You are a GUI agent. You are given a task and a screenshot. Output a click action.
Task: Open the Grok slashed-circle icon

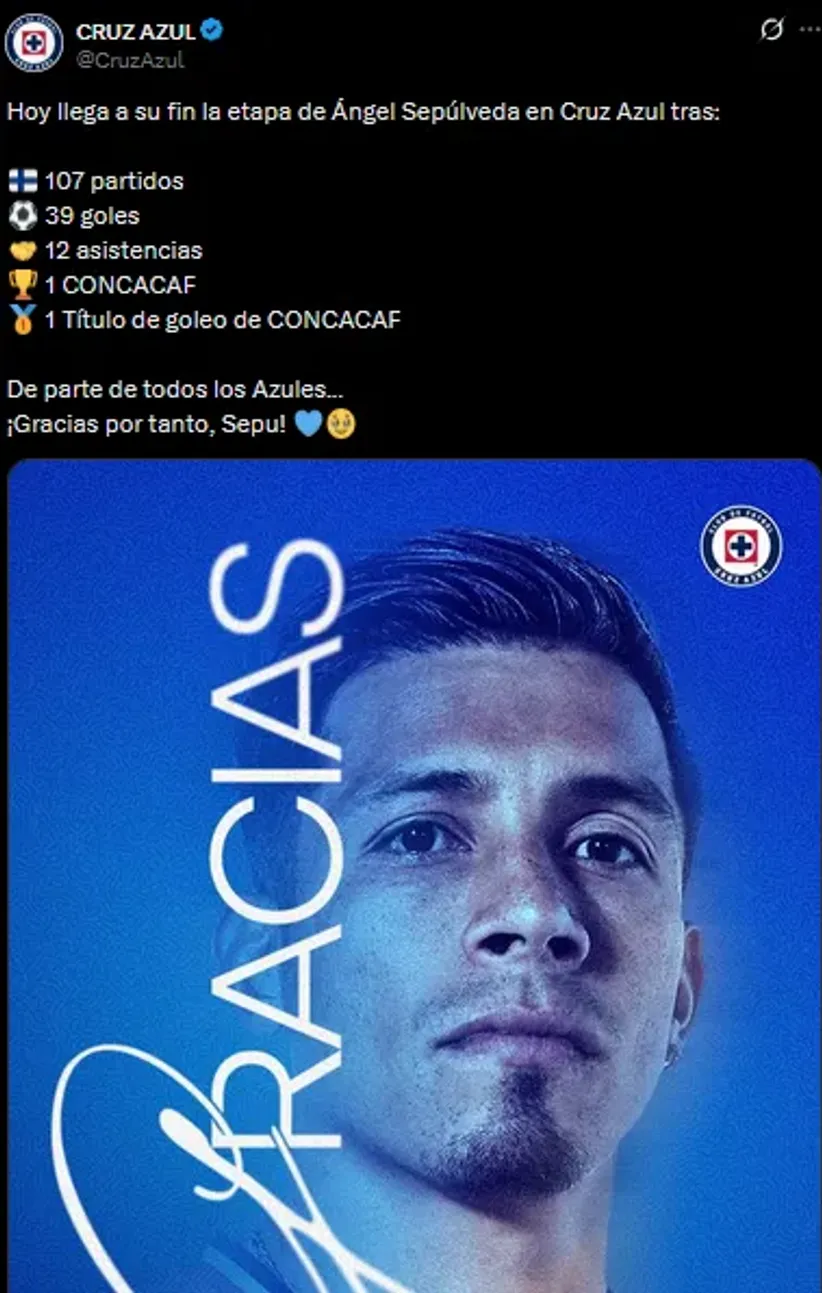(x=772, y=30)
